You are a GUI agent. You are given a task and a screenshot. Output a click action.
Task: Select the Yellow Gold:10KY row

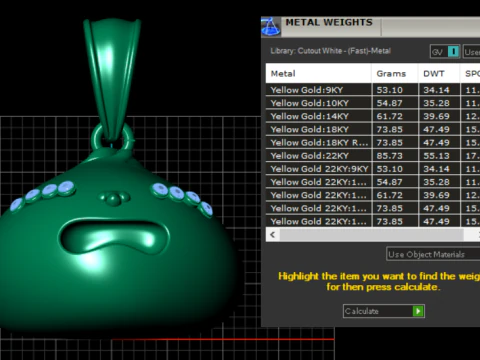[373, 103]
